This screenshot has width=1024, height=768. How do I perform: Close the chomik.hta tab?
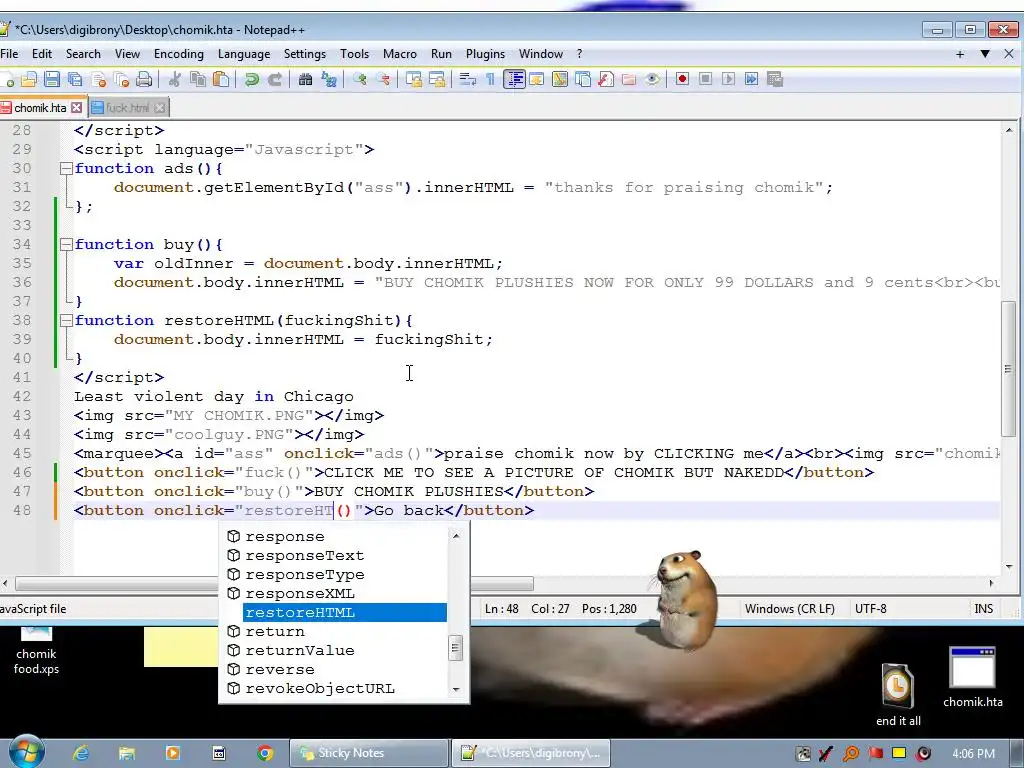coord(77,108)
